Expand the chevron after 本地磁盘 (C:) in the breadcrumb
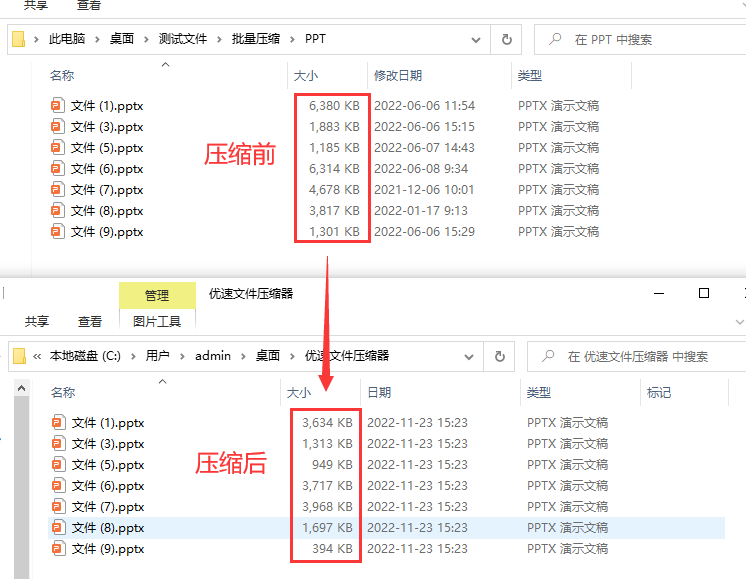This screenshot has width=746, height=579. [x=133, y=356]
